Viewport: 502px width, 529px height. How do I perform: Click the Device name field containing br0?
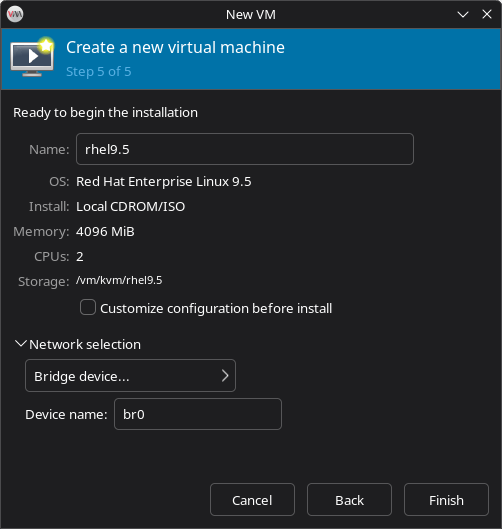(x=198, y=414)
